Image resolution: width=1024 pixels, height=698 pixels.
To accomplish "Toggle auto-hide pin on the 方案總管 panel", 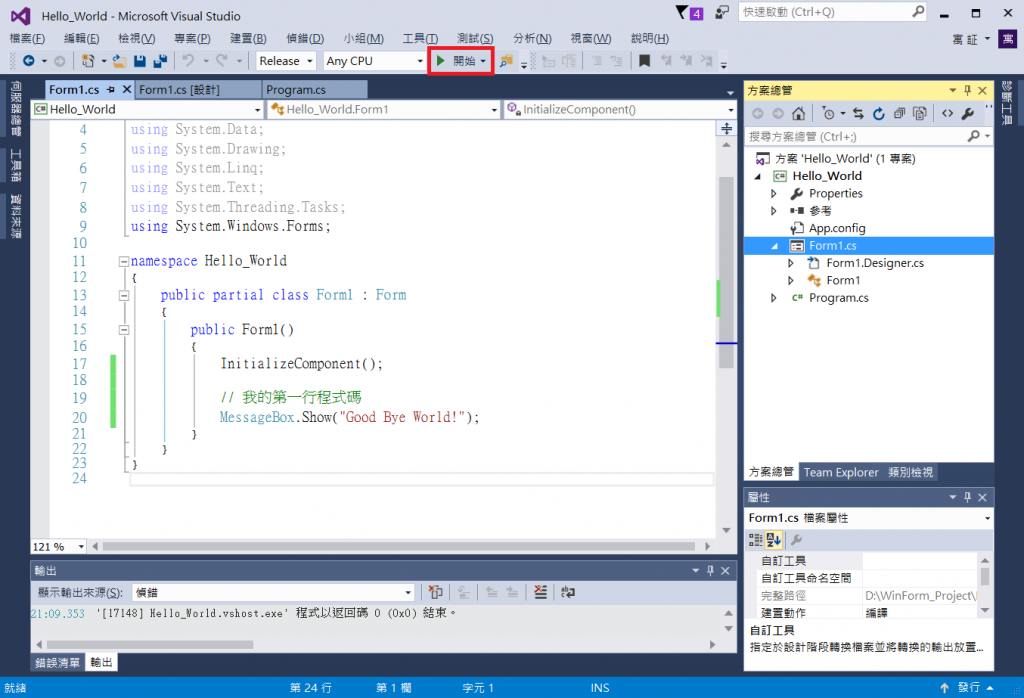I will tap(968, 90).
